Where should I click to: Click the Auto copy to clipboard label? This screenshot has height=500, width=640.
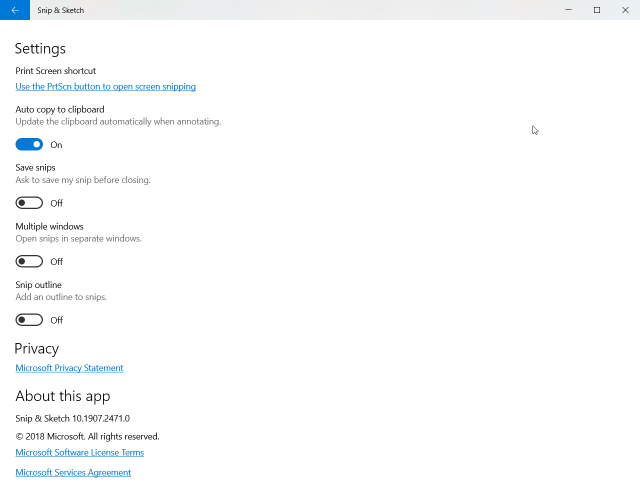click(60, 109)
